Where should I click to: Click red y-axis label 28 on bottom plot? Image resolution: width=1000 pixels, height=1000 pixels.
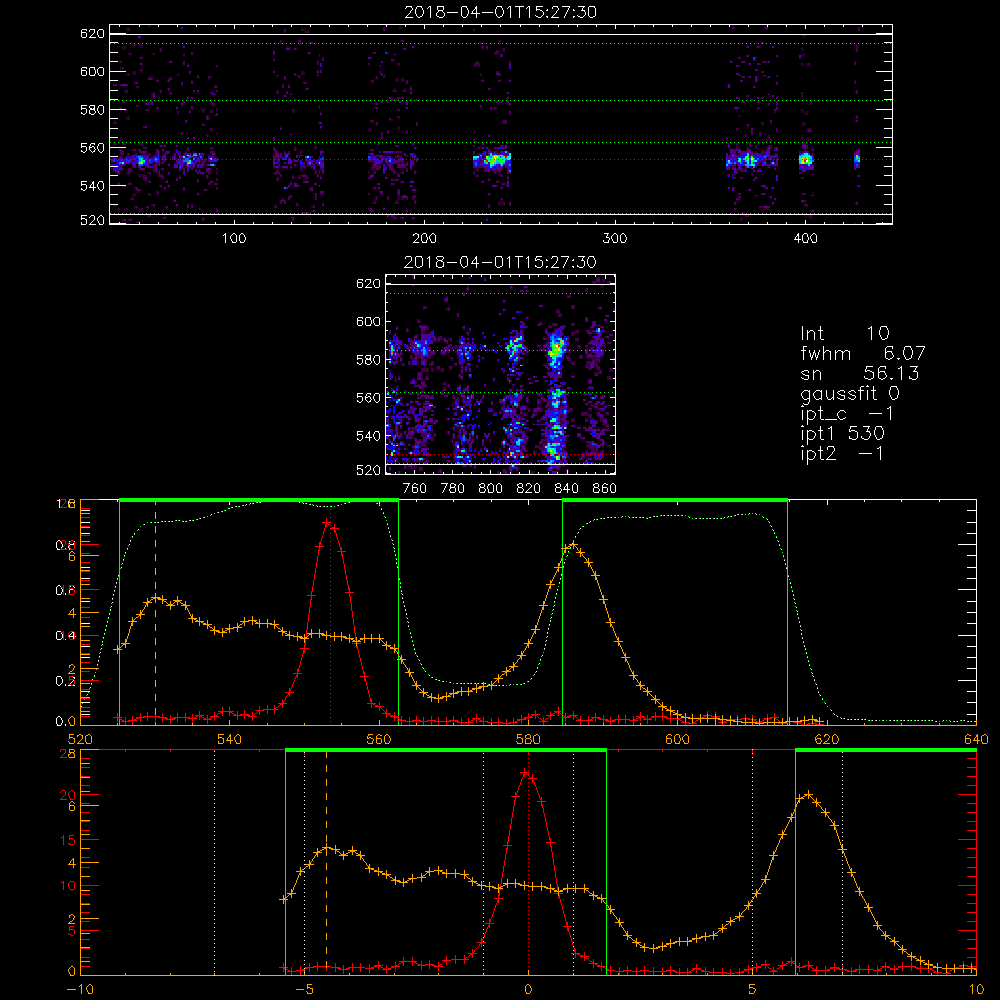[68, 754]
